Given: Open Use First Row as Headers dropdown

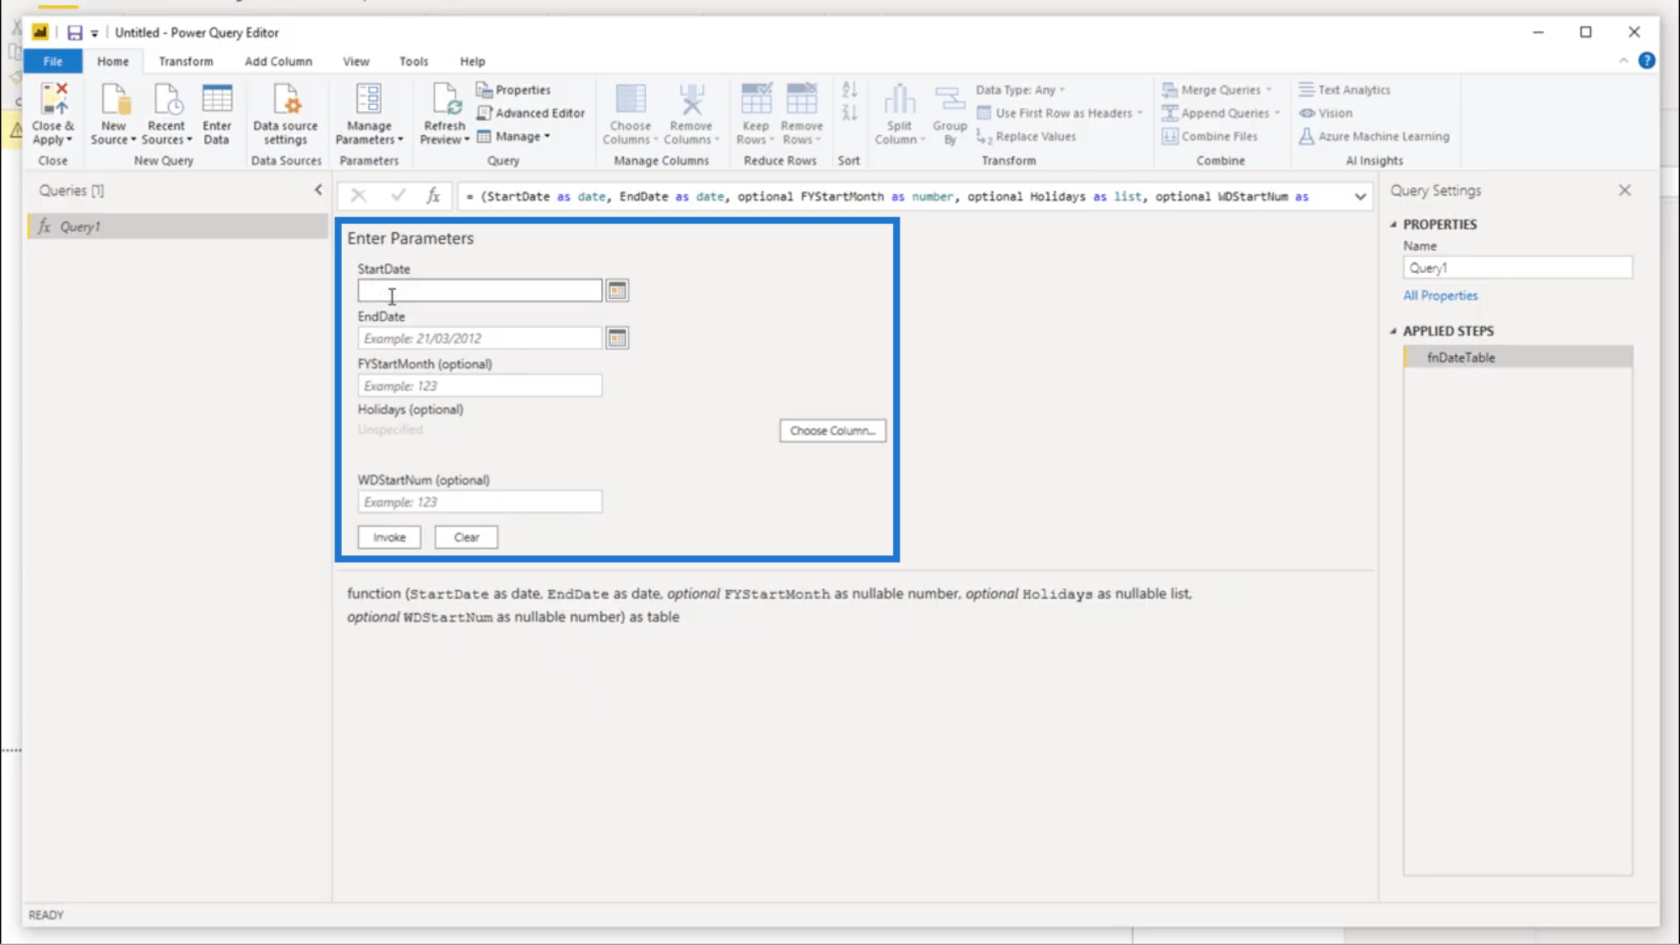Looking at the screenshot, I should tap(1060, 113).
